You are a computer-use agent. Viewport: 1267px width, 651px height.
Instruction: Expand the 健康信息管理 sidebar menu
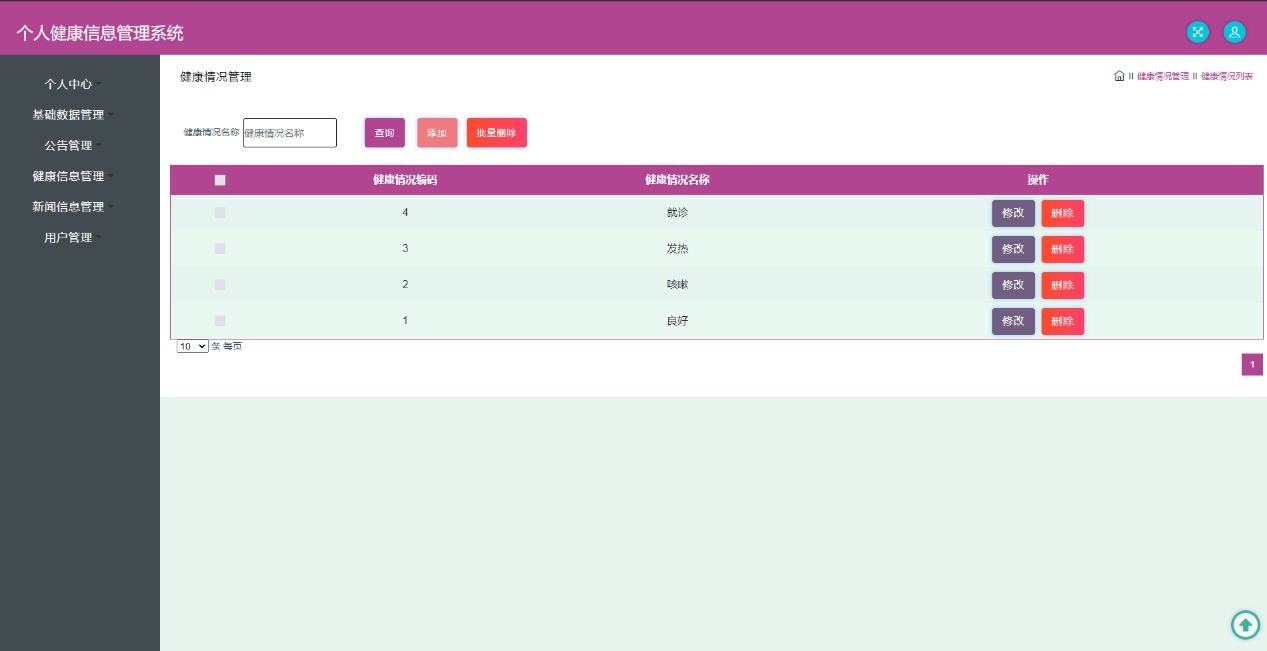[x=73, y=176]
